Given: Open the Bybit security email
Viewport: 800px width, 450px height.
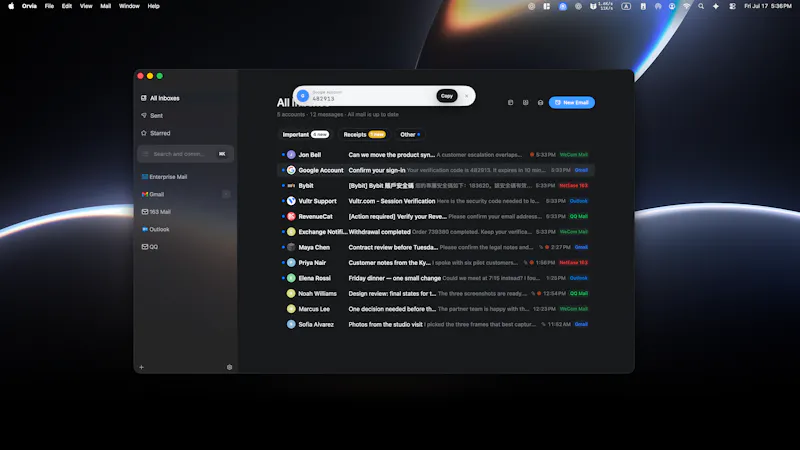Looking at the screenshot, I should [436, 186].
